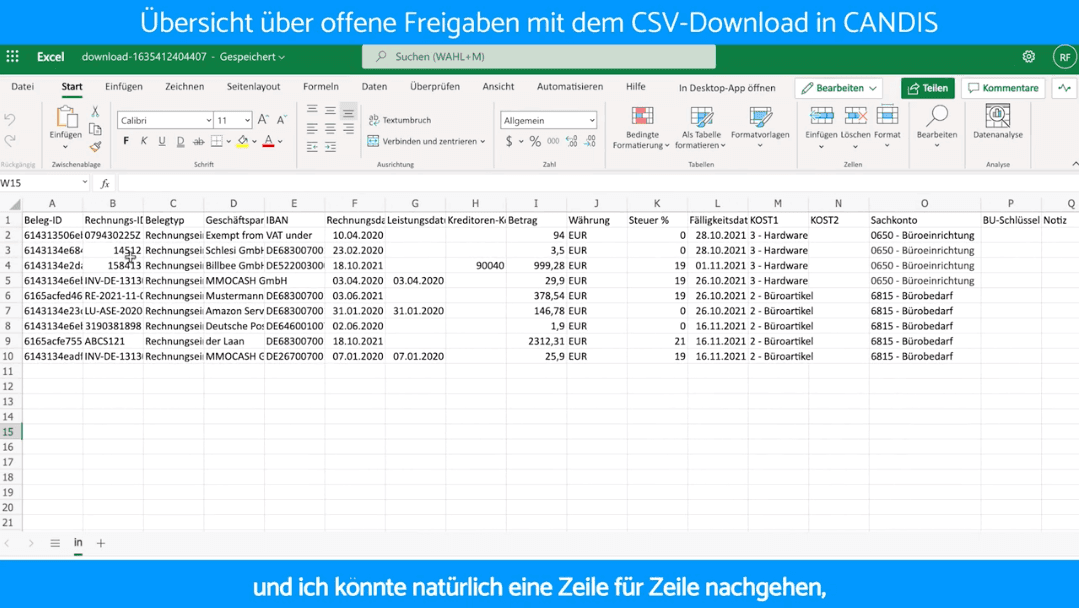The width and height of the screenshot is (1080, 608).
Task: Expand the fill color dropdown arrow
Action: 254,142
